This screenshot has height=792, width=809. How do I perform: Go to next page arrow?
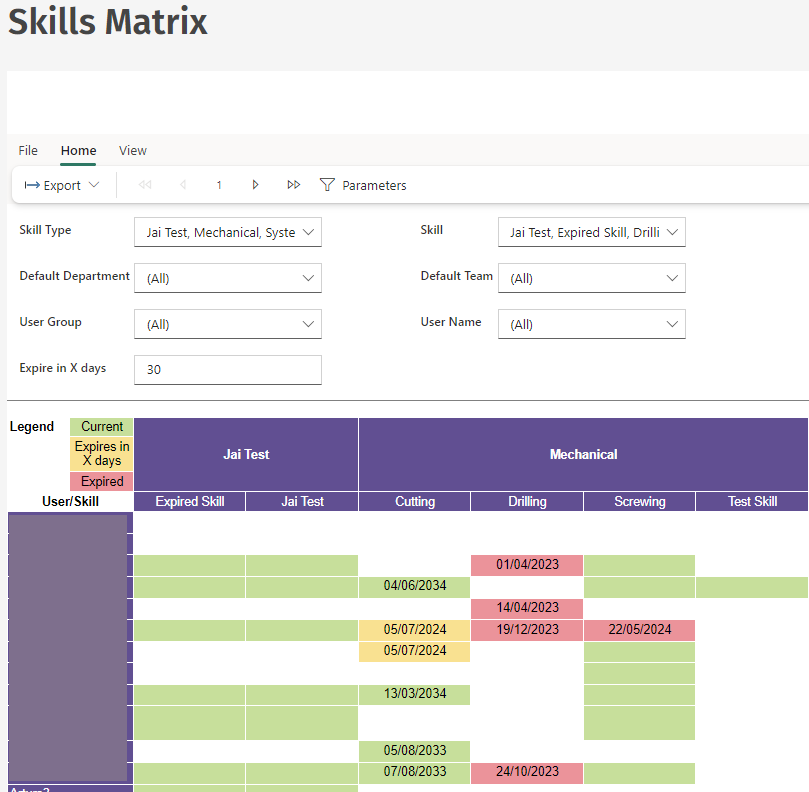click(x=255, y=185)
